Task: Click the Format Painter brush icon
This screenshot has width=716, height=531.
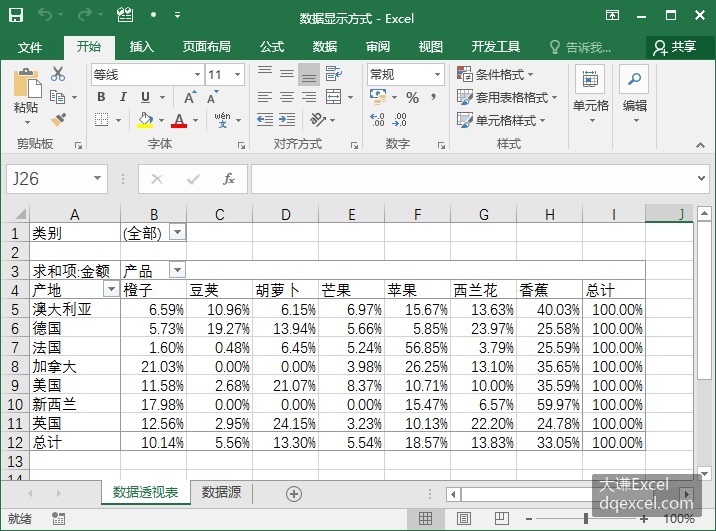Action: [x=58, y=120]
